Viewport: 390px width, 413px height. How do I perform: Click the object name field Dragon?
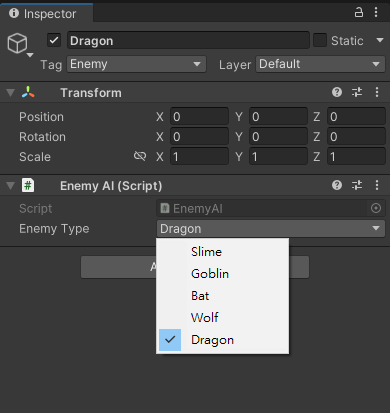(x=188, y=40)
